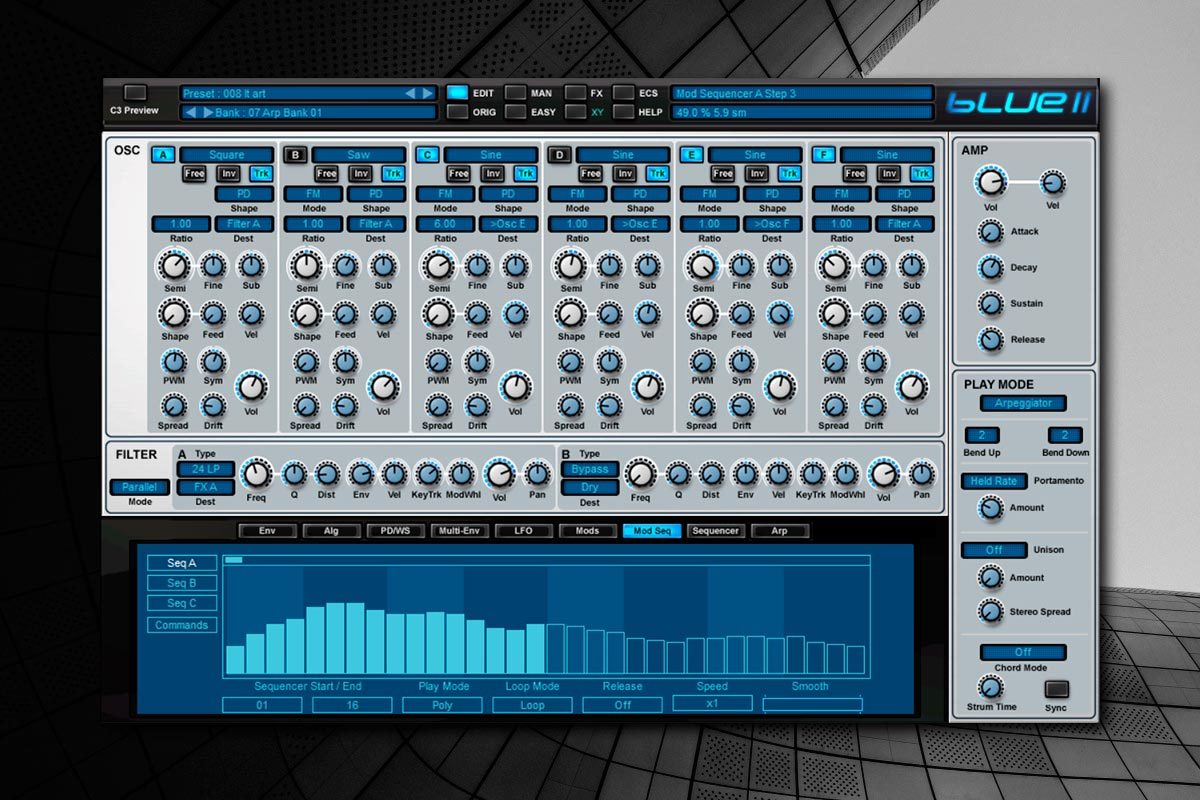Click sequencer Play Mode value Poly
This screenshot has width=1200, height=800.
442,705
